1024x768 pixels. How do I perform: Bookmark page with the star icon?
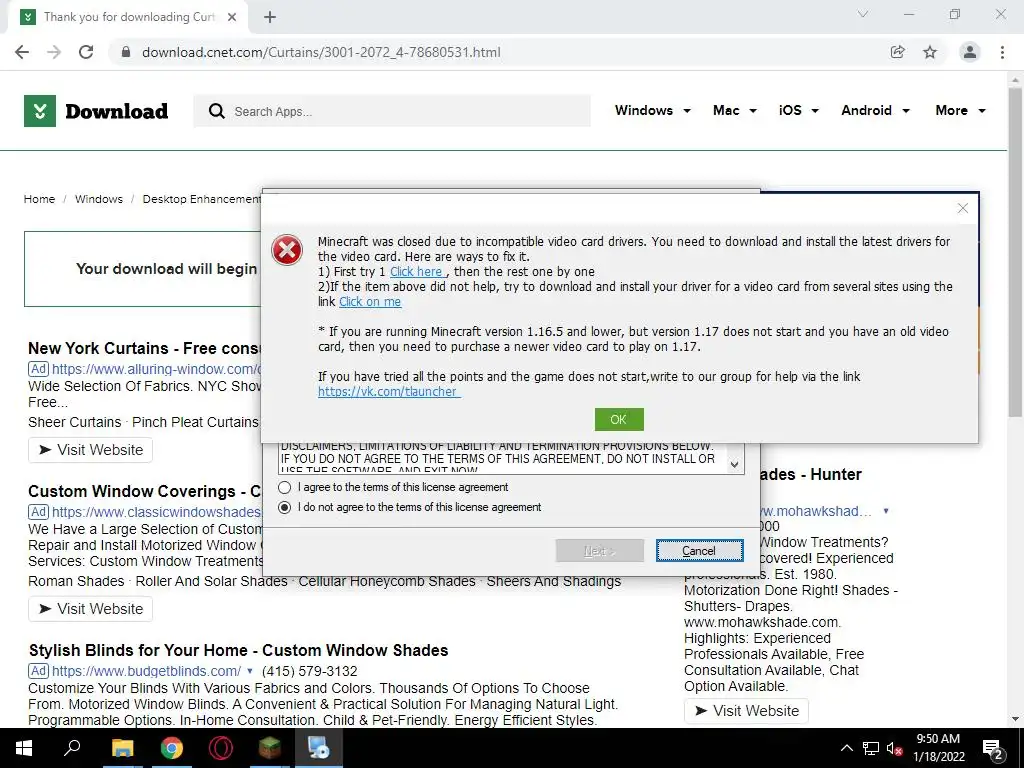[930, 52]
